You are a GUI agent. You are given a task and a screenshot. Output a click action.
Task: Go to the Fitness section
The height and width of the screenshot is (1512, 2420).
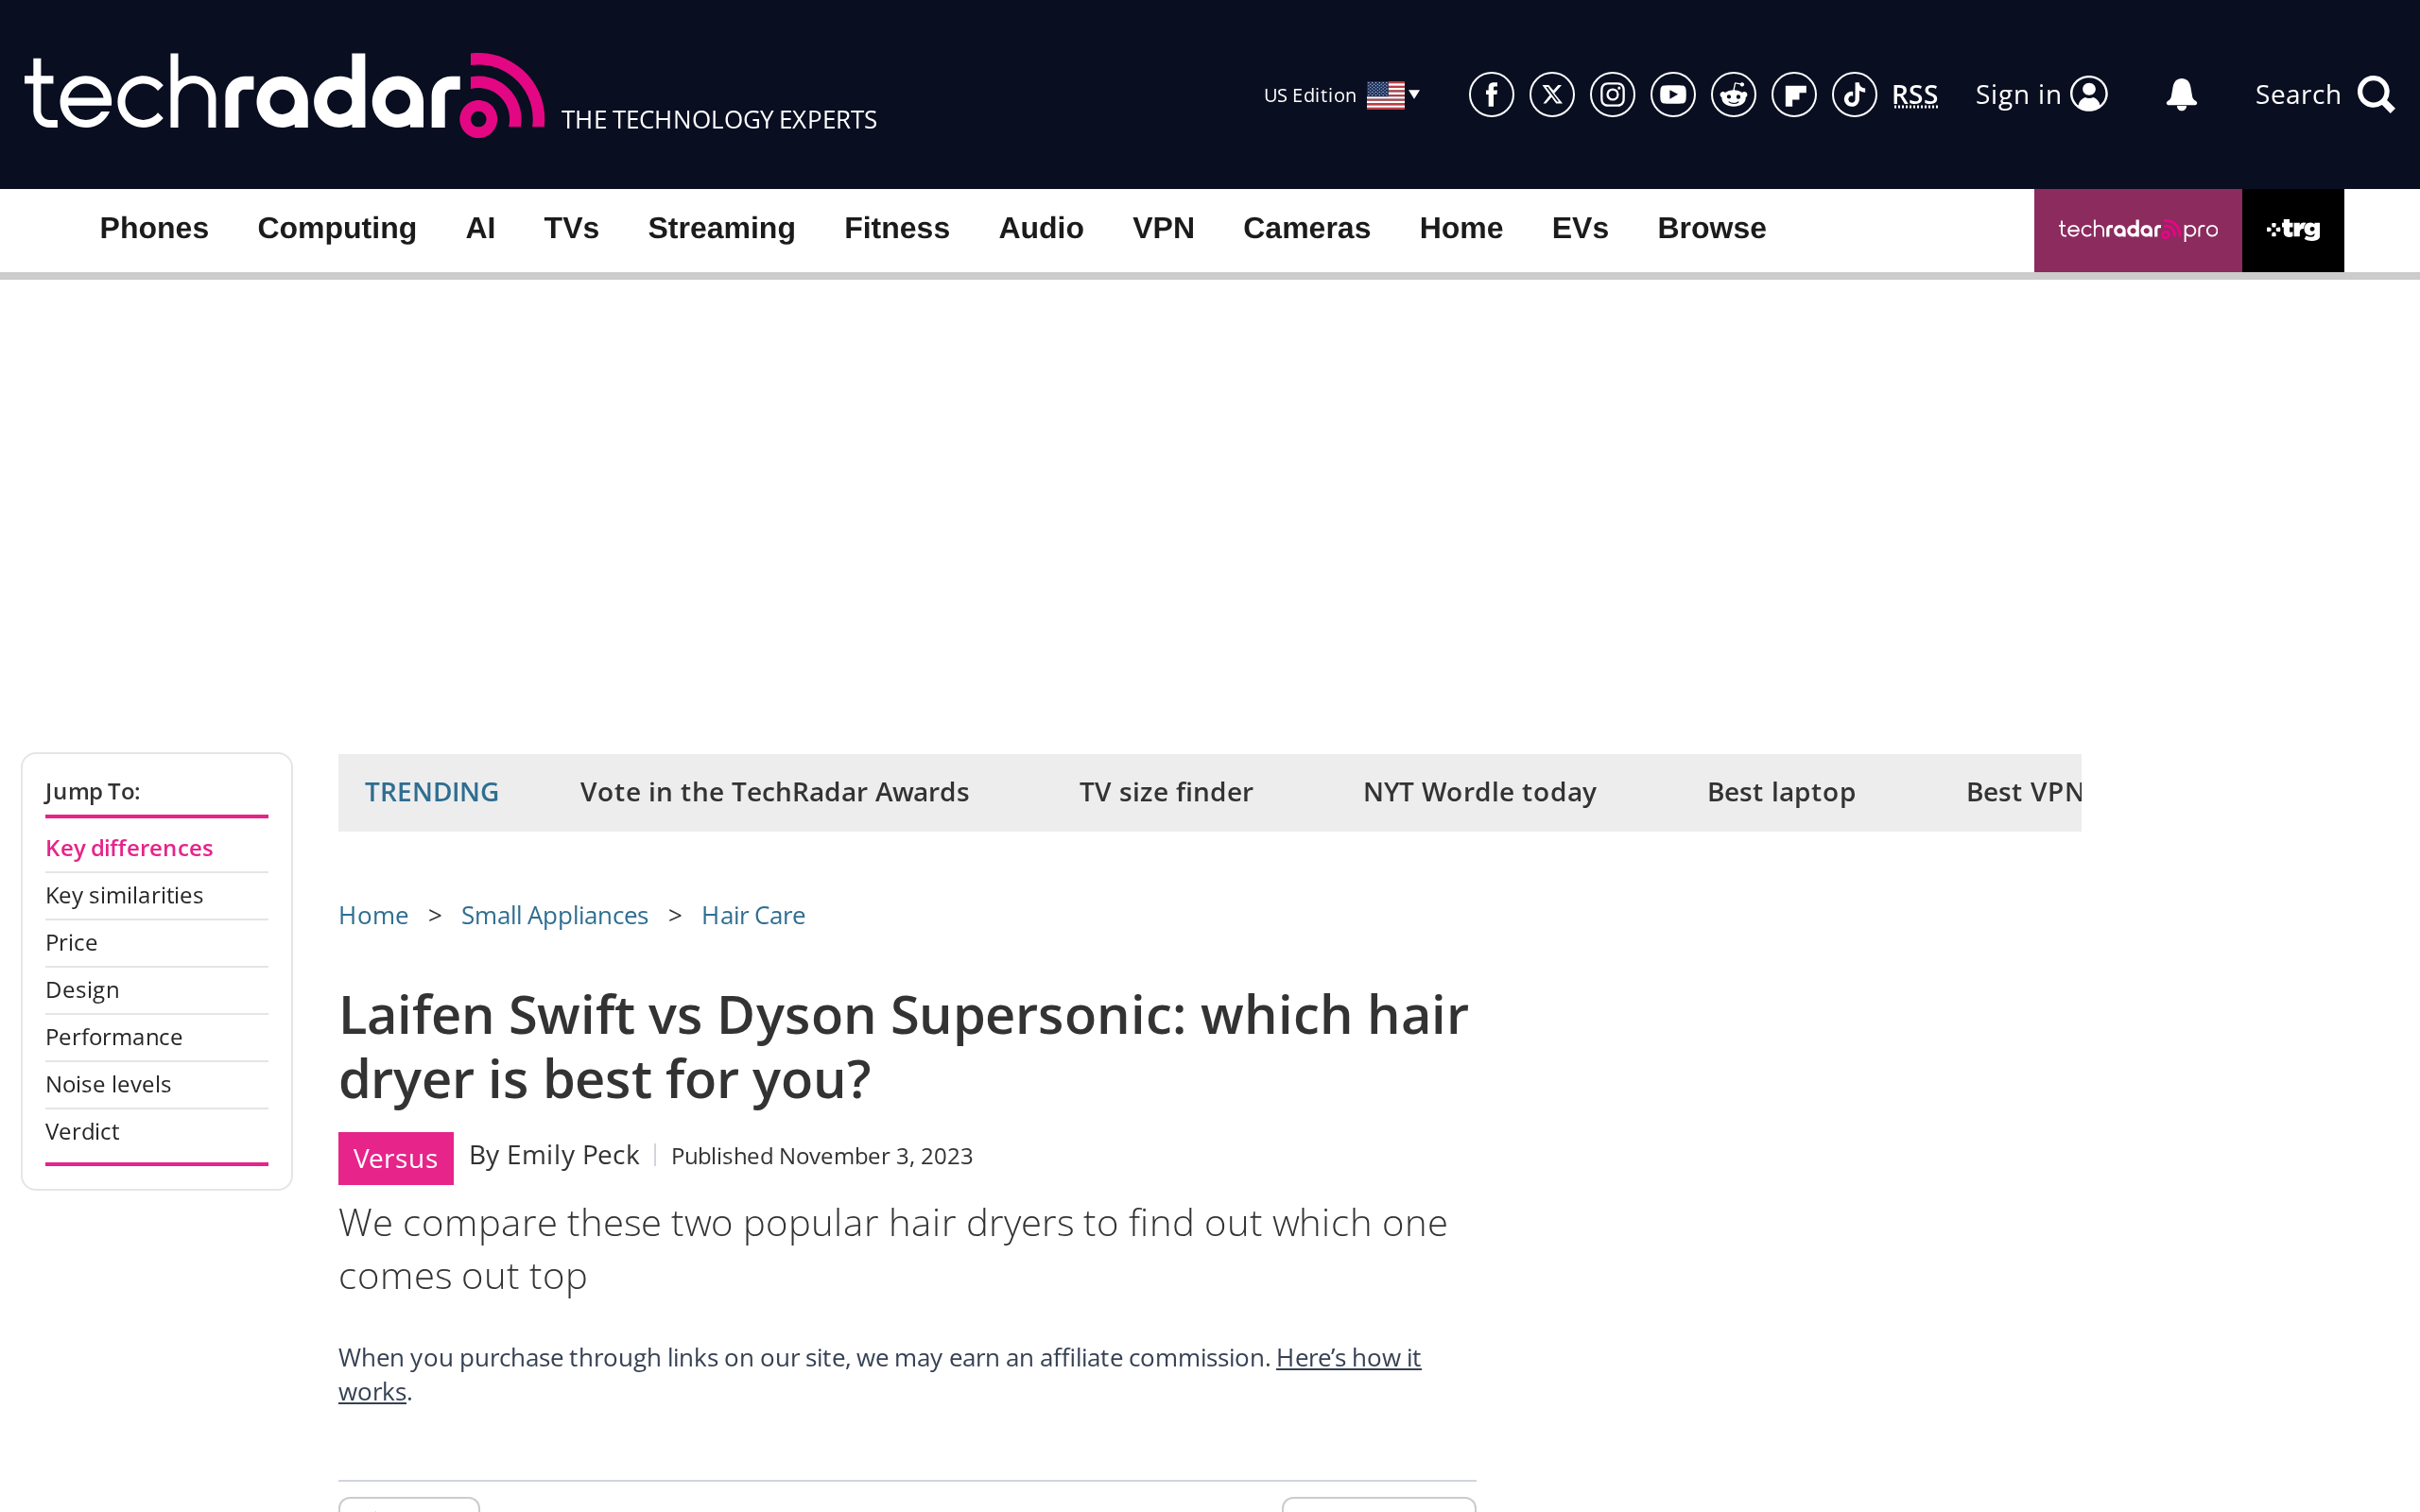[896, 228]
